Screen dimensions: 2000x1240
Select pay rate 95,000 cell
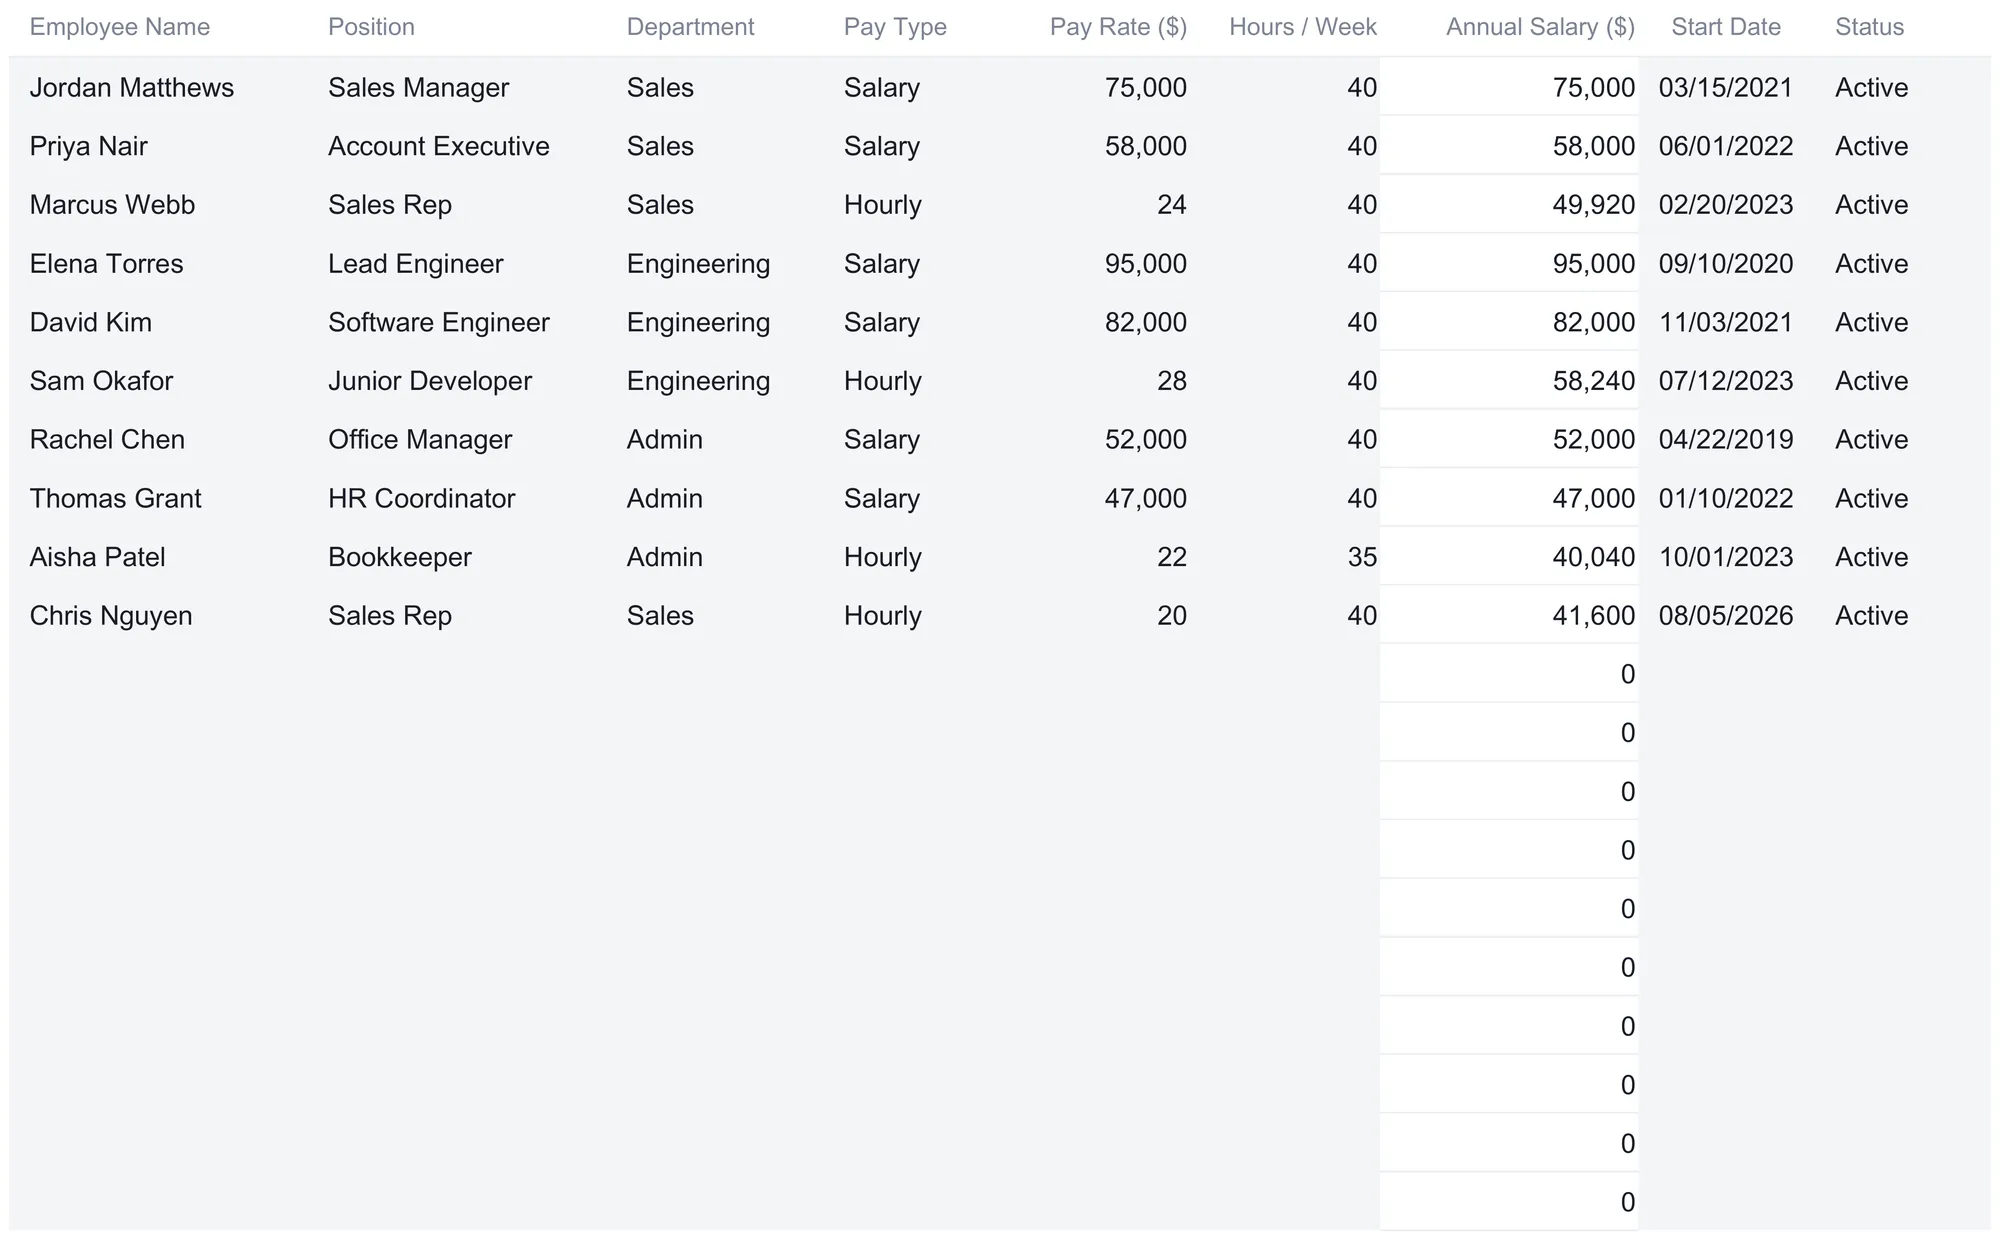1146,264
